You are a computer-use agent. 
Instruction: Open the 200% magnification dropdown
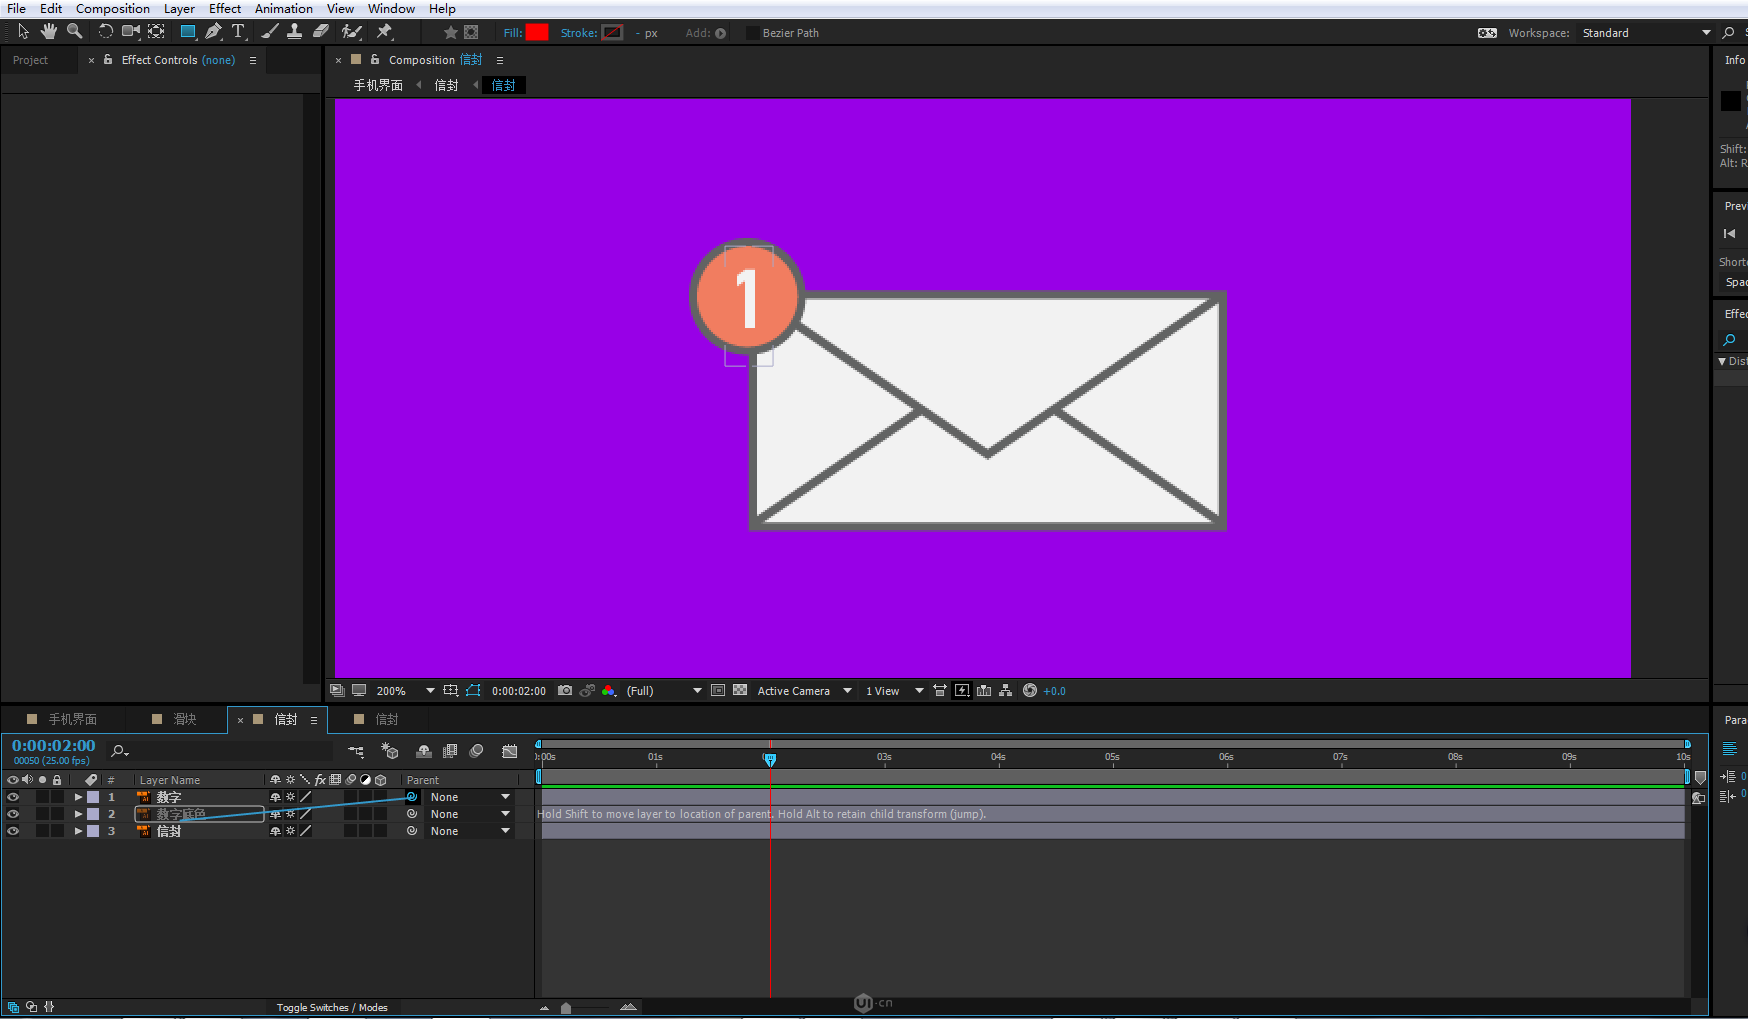click(430, 691)
